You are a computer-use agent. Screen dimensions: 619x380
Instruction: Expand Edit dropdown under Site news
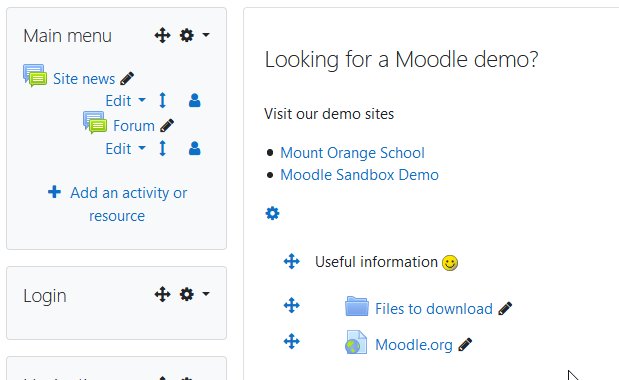[126, 101]
